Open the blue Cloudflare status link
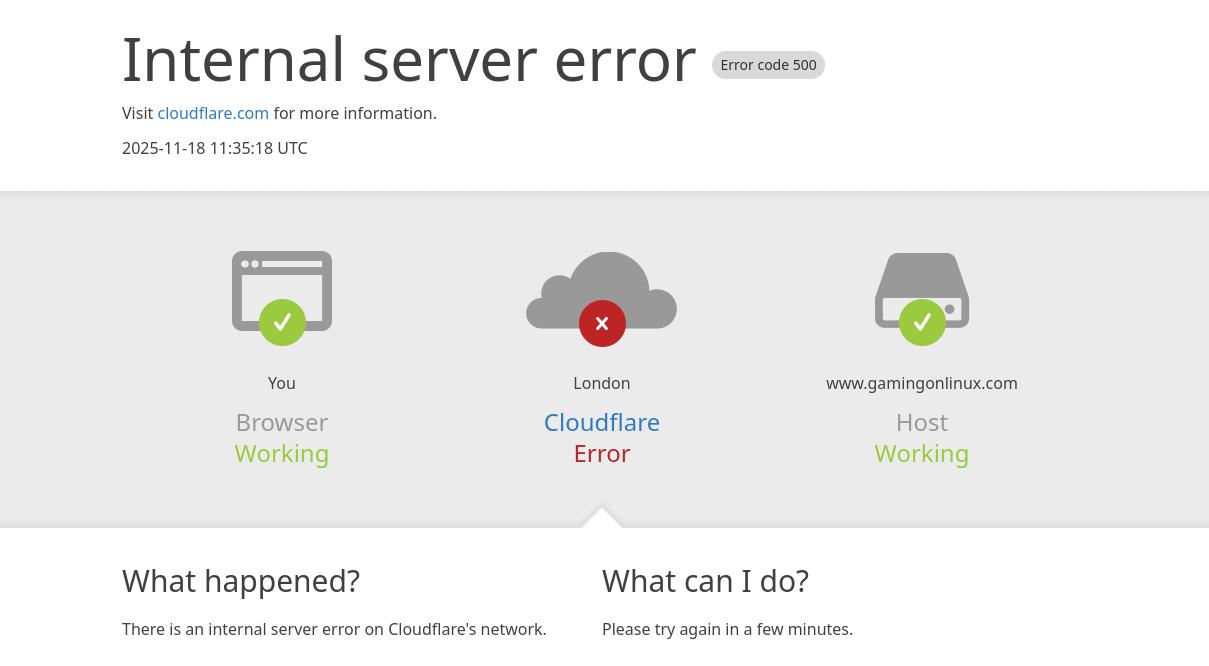 point(601,422)
